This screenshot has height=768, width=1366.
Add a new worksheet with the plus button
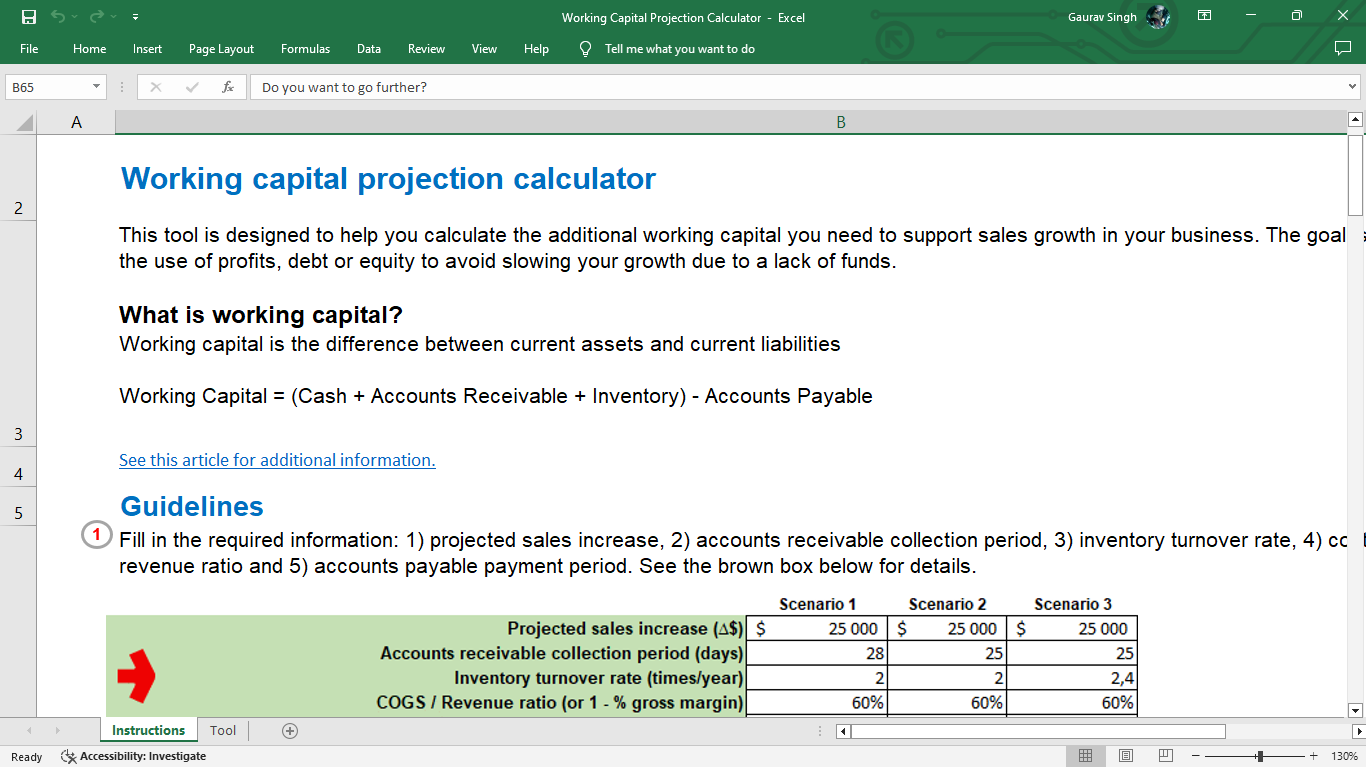(x=289, y=730)
